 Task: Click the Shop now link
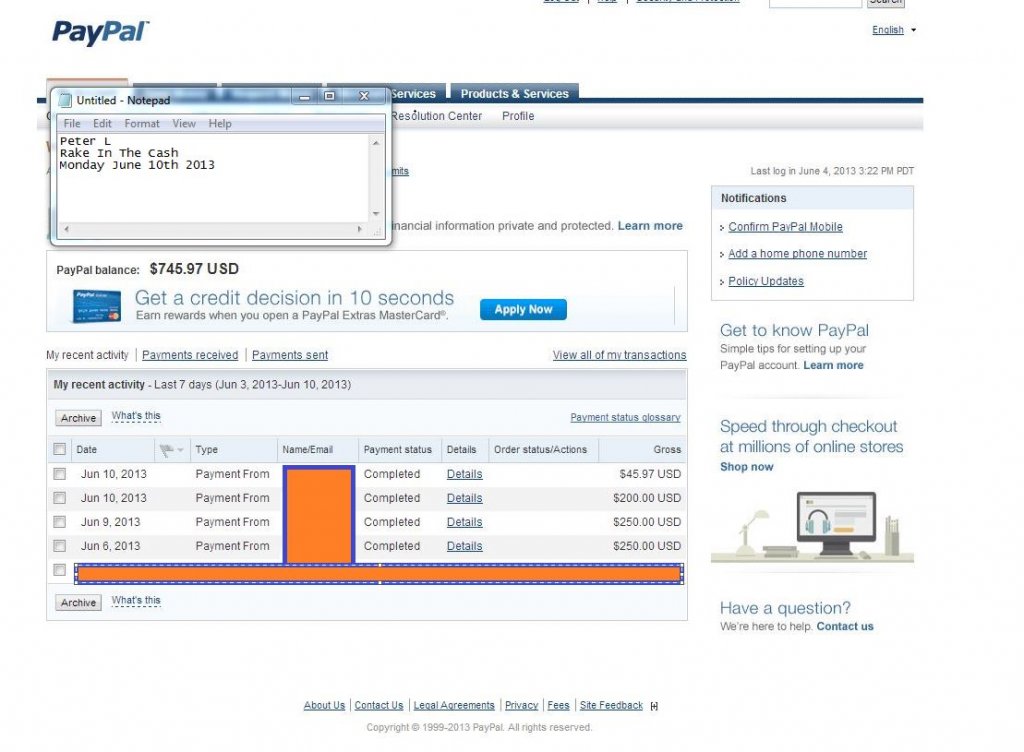click(746, 467)
